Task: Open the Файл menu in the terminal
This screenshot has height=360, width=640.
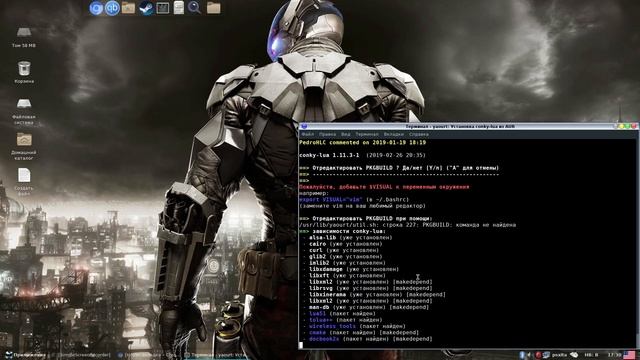Action: [307, 134]
